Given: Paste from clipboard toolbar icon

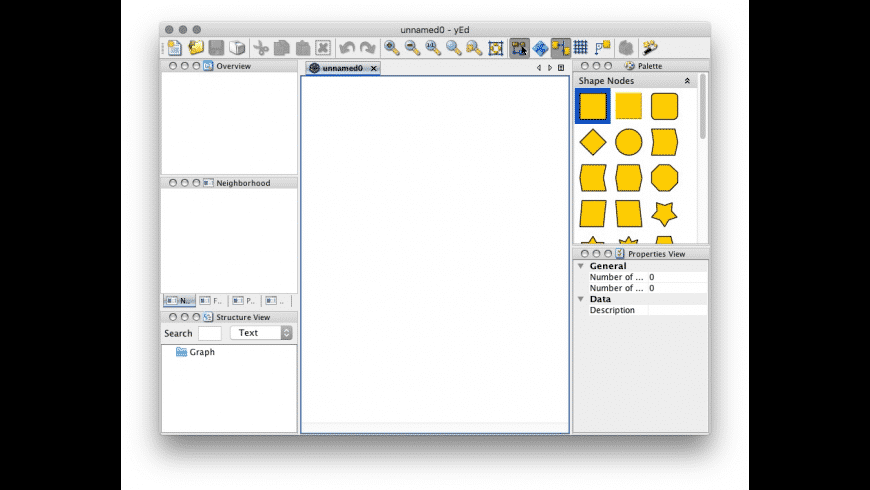Looking at the screenshot, I should tap(302, 48).
